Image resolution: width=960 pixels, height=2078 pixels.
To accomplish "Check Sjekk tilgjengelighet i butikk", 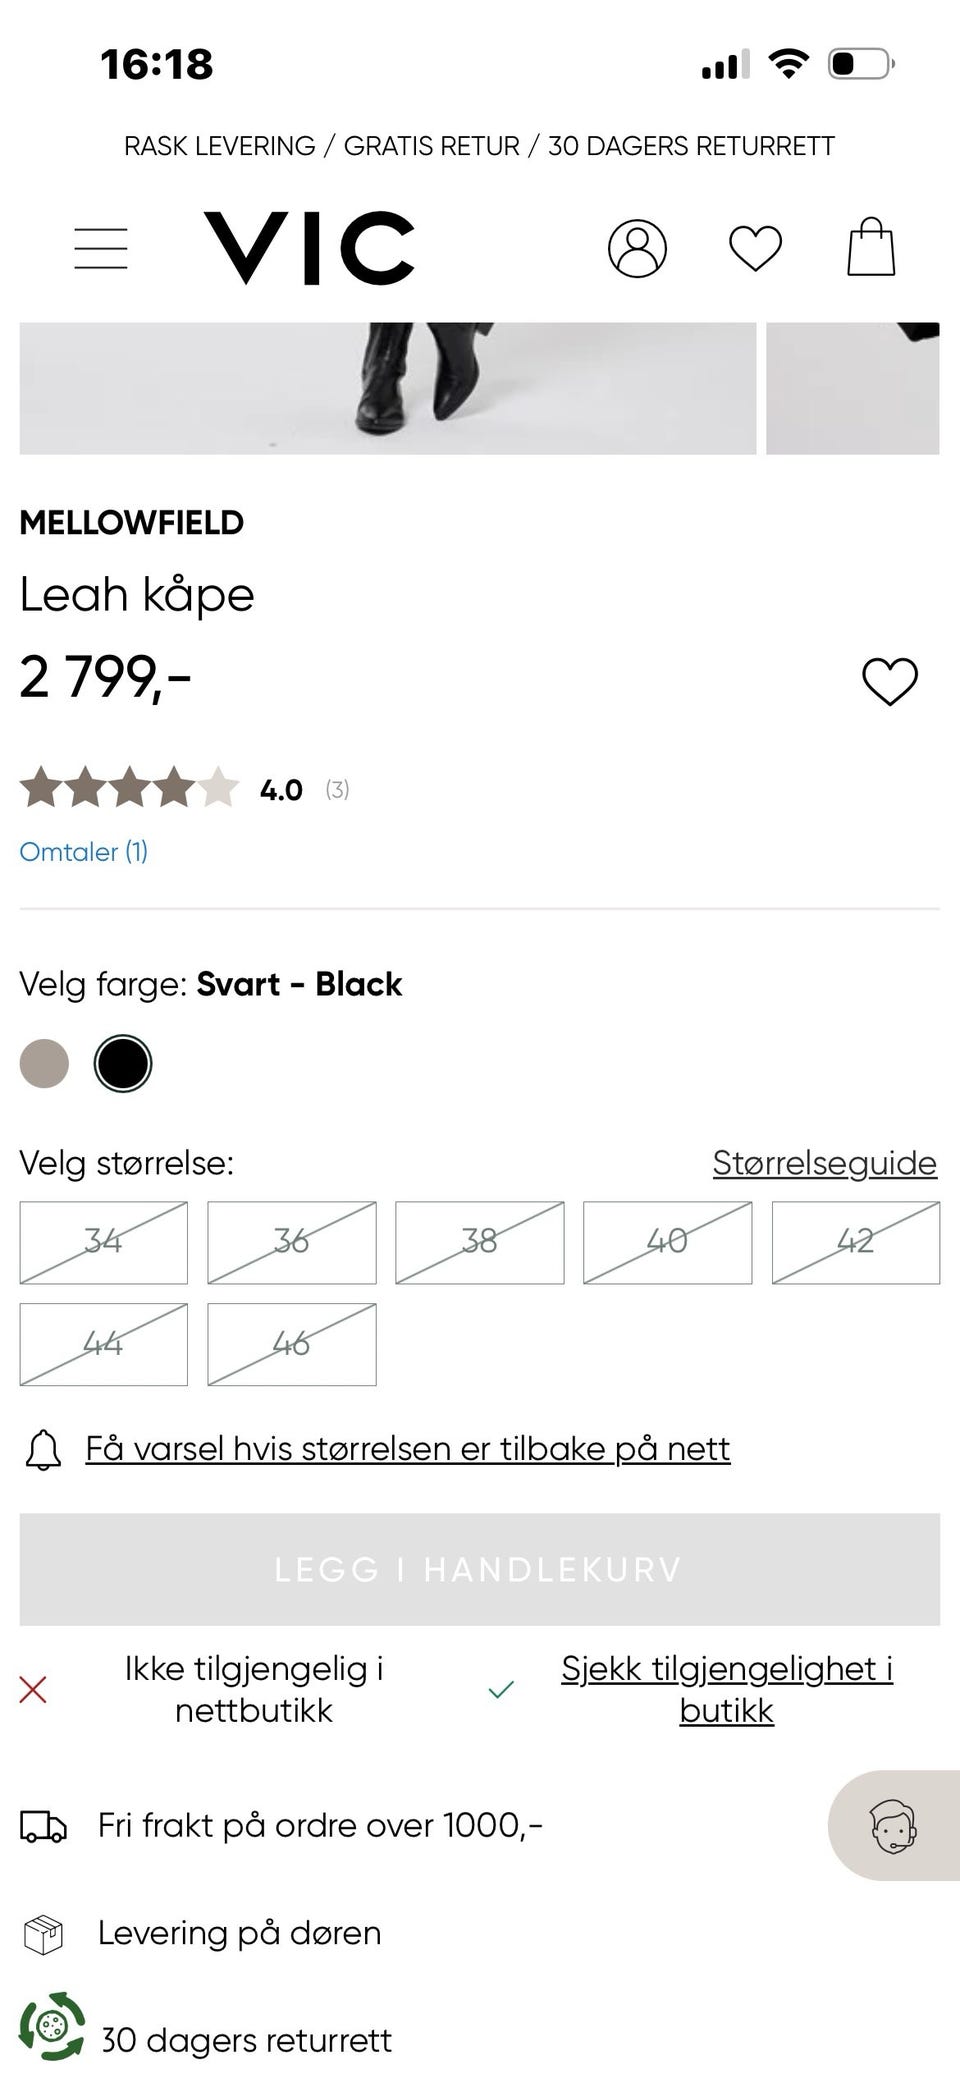I will 726,1689.
